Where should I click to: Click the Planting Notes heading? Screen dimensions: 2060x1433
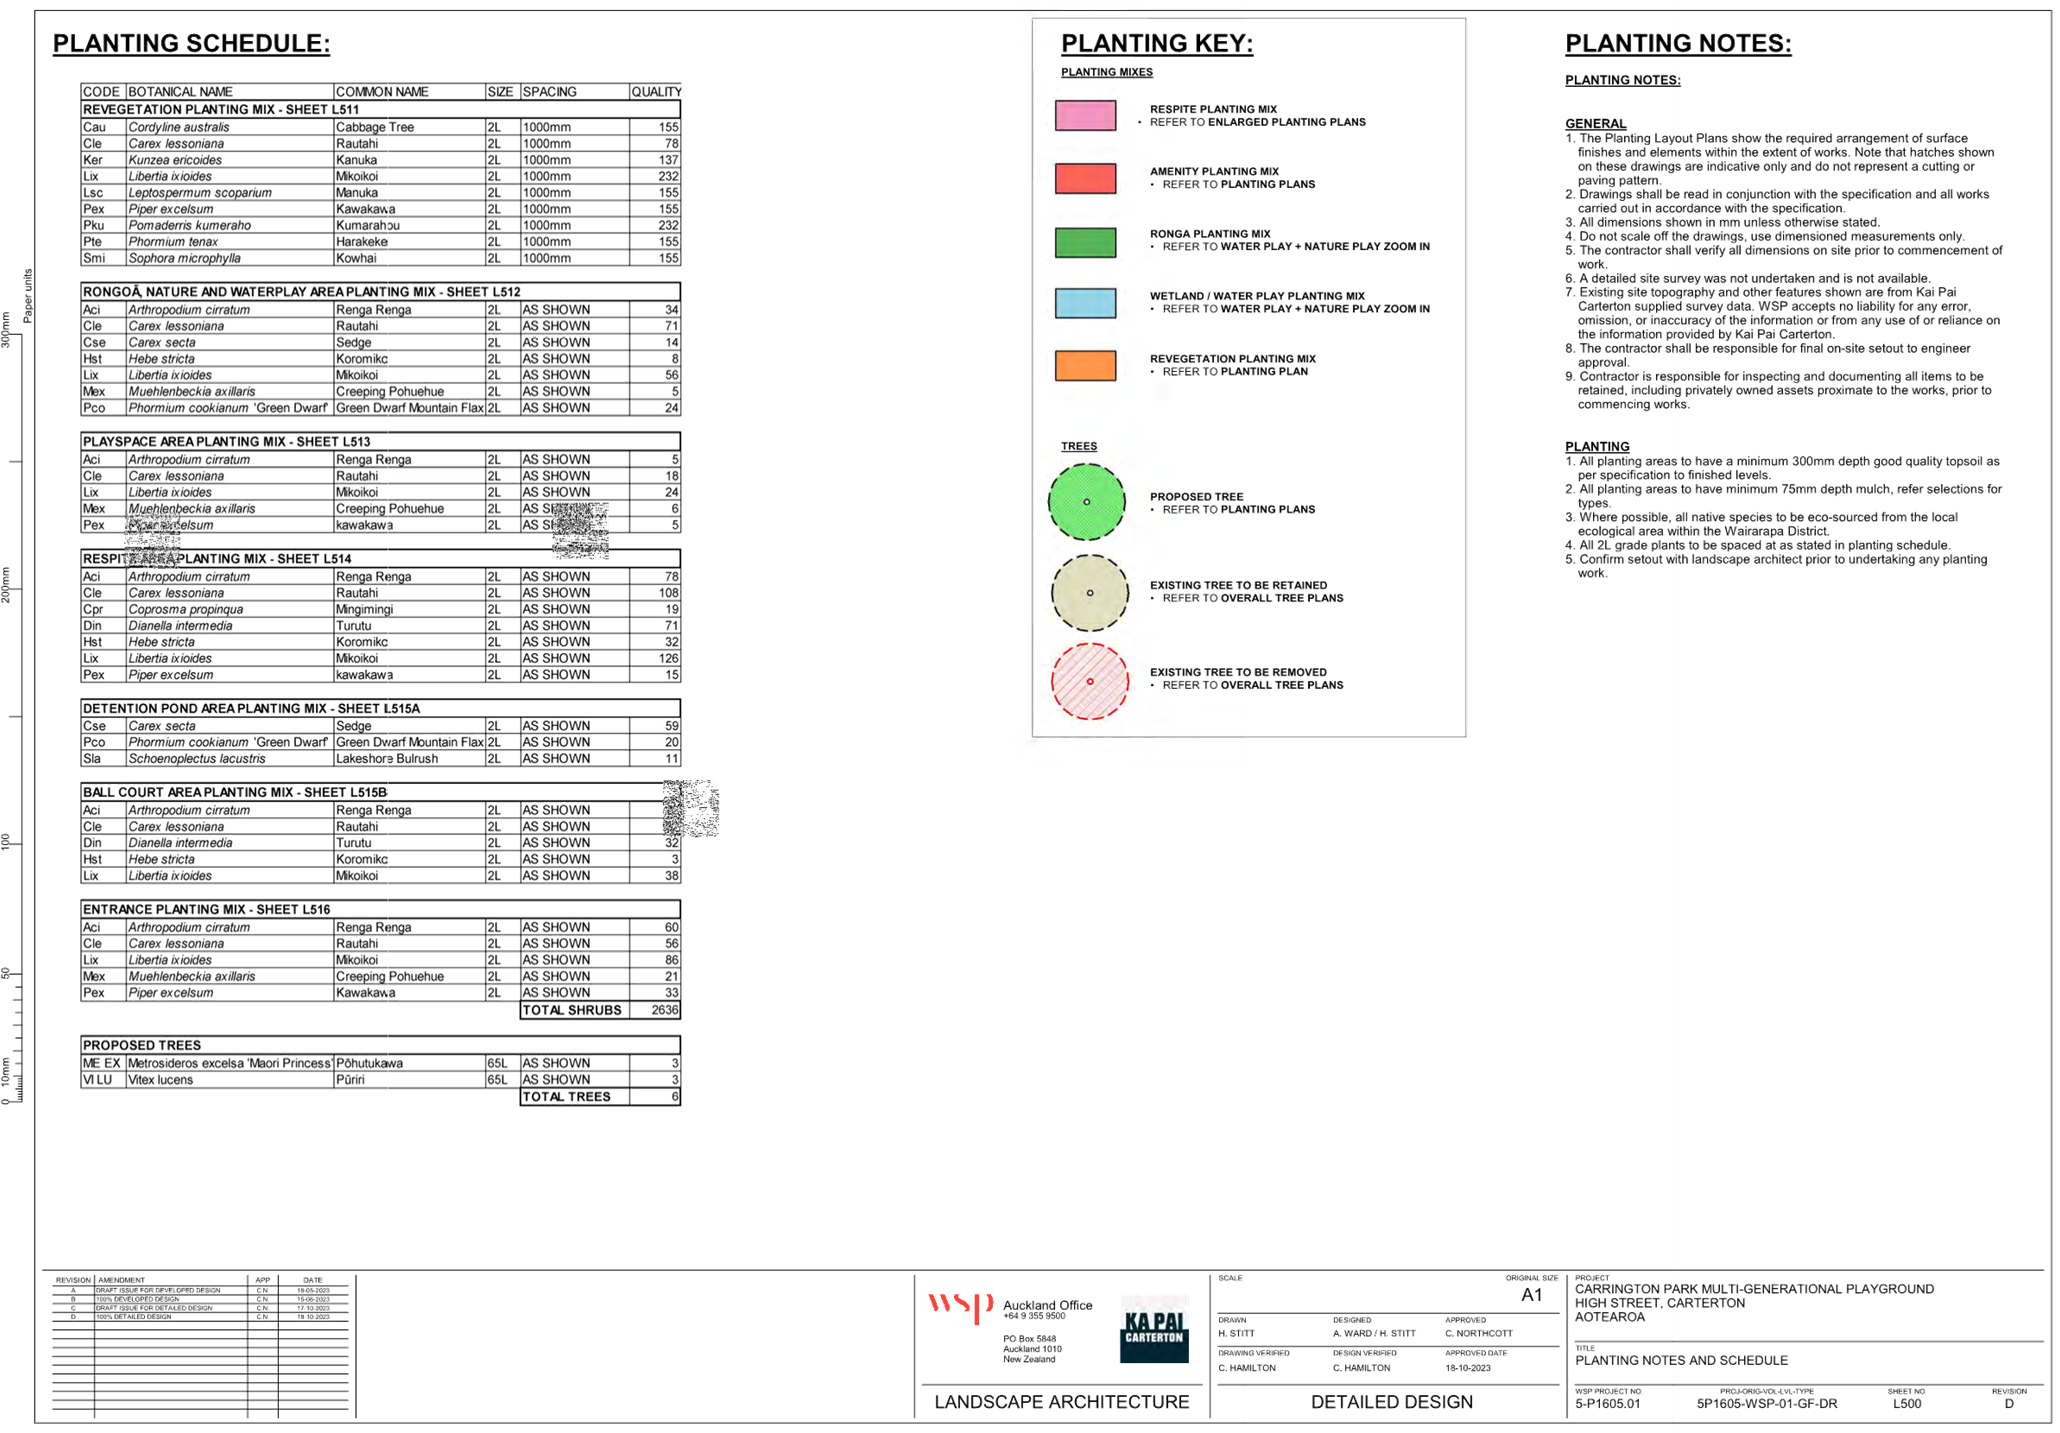[1677, 44]
